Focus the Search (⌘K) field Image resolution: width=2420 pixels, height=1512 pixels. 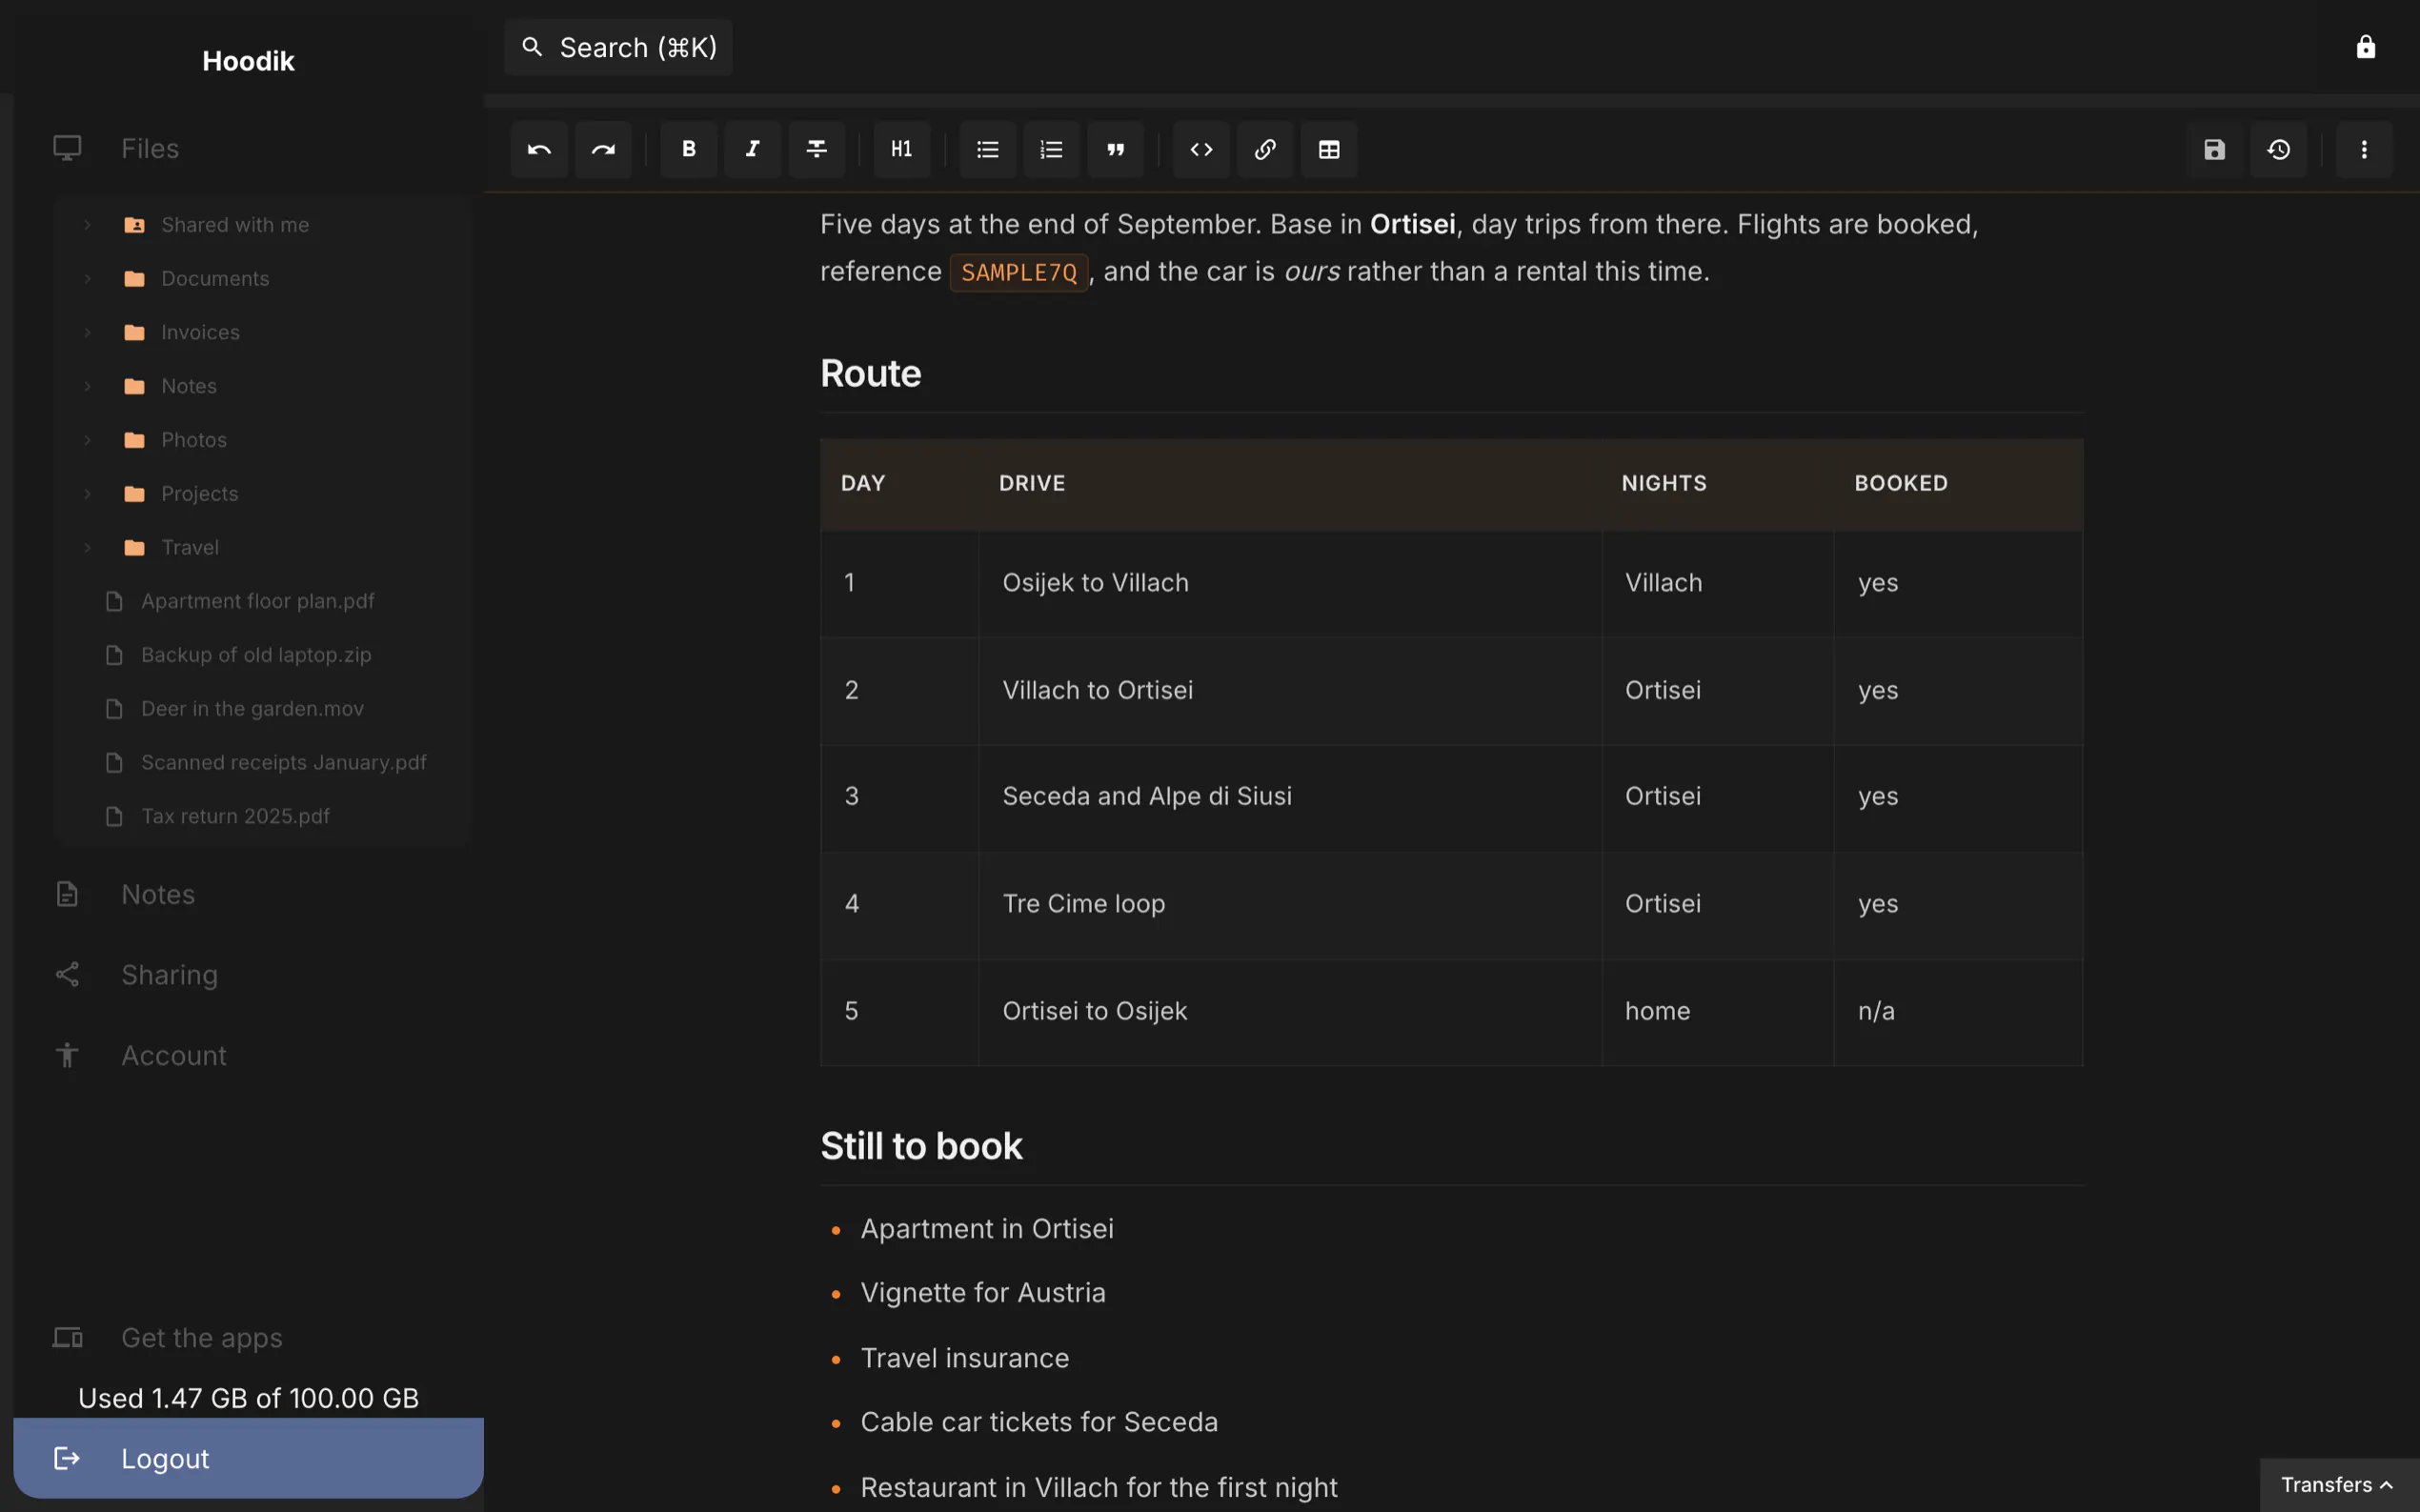tap(618, 47)
